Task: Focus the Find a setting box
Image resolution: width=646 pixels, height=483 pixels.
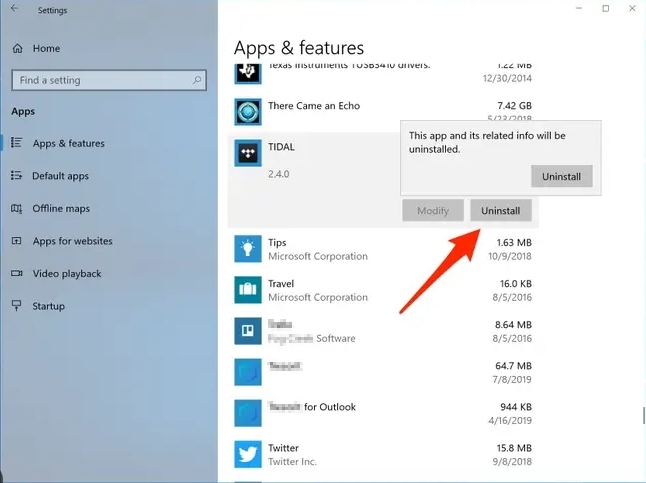Action: pos(109,80)
